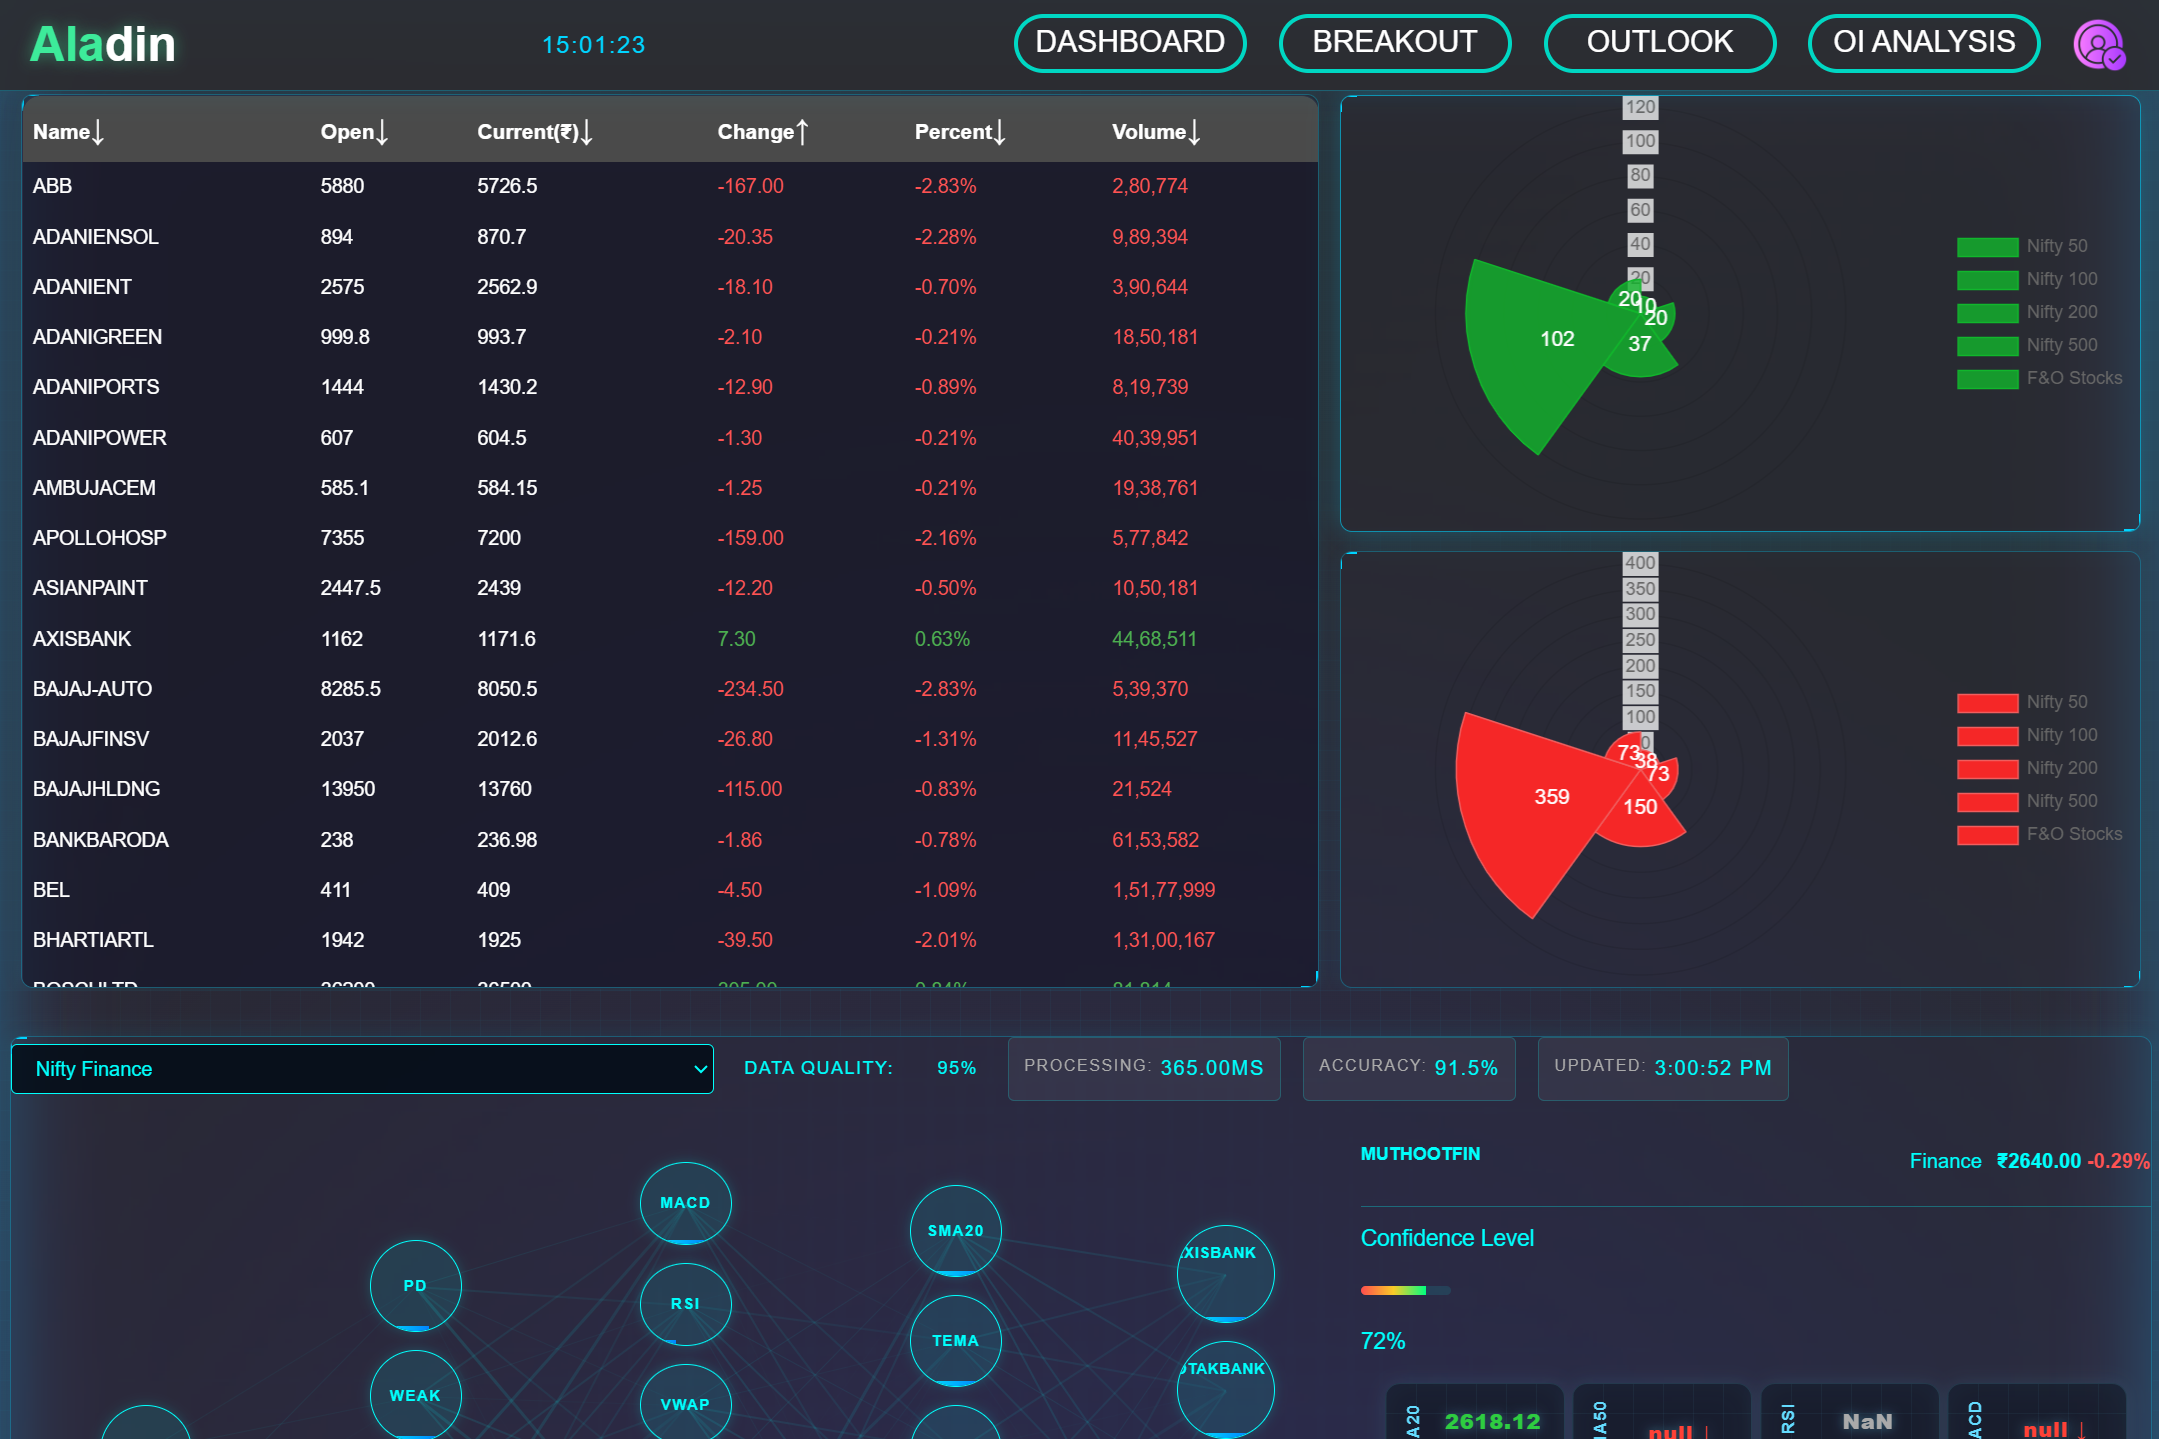
Task: Click the 2618.12 SMA20 indicator card
Action: [x=1474, y=1412]
